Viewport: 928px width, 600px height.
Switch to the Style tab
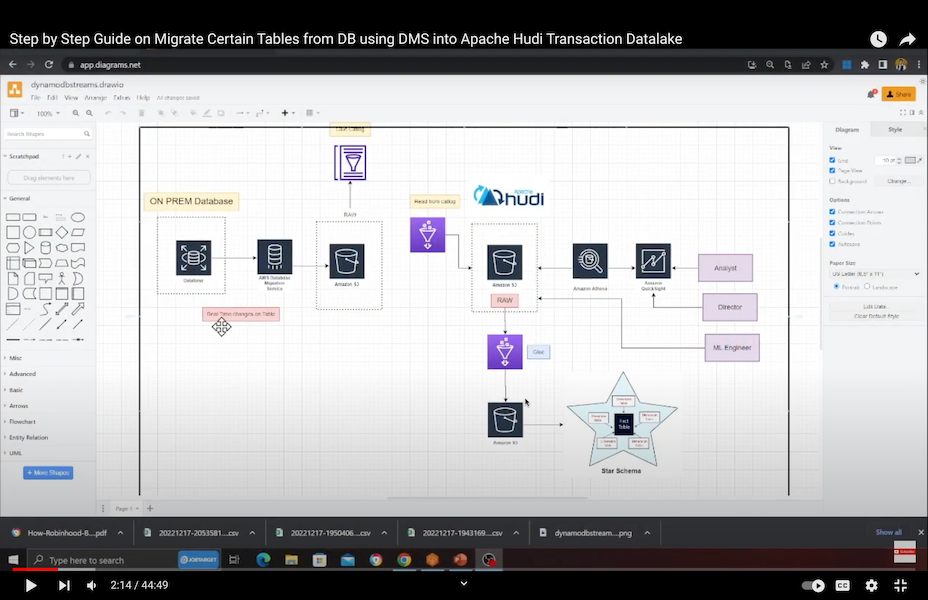click(895, 129)
